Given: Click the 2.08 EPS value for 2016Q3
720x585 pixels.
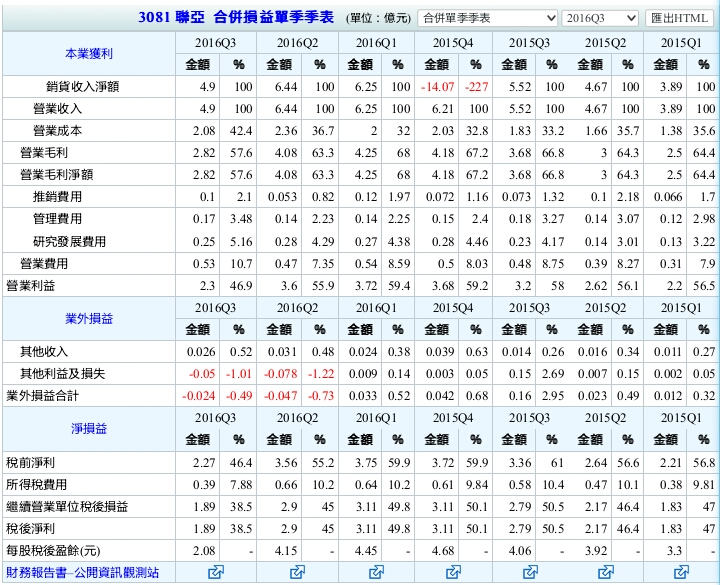Looking at the screenshot, I should point(204,551).
